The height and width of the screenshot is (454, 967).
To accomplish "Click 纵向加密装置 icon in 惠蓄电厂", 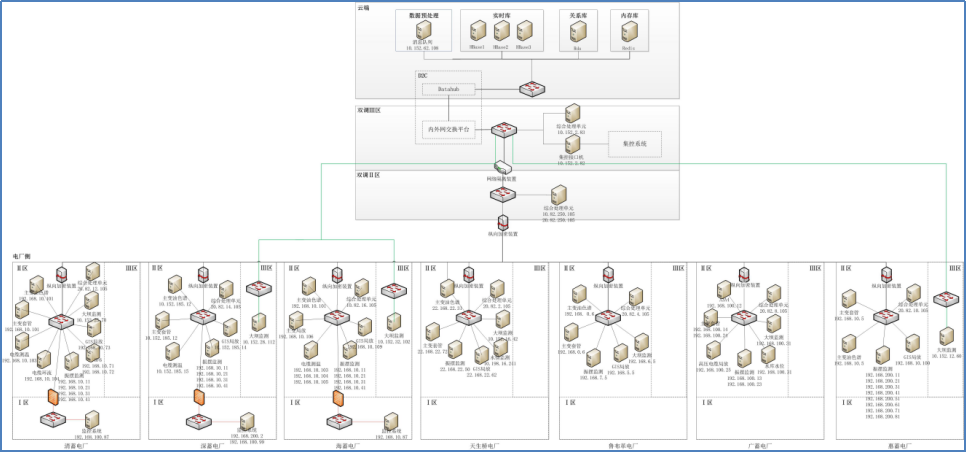I will pos(886,274).
